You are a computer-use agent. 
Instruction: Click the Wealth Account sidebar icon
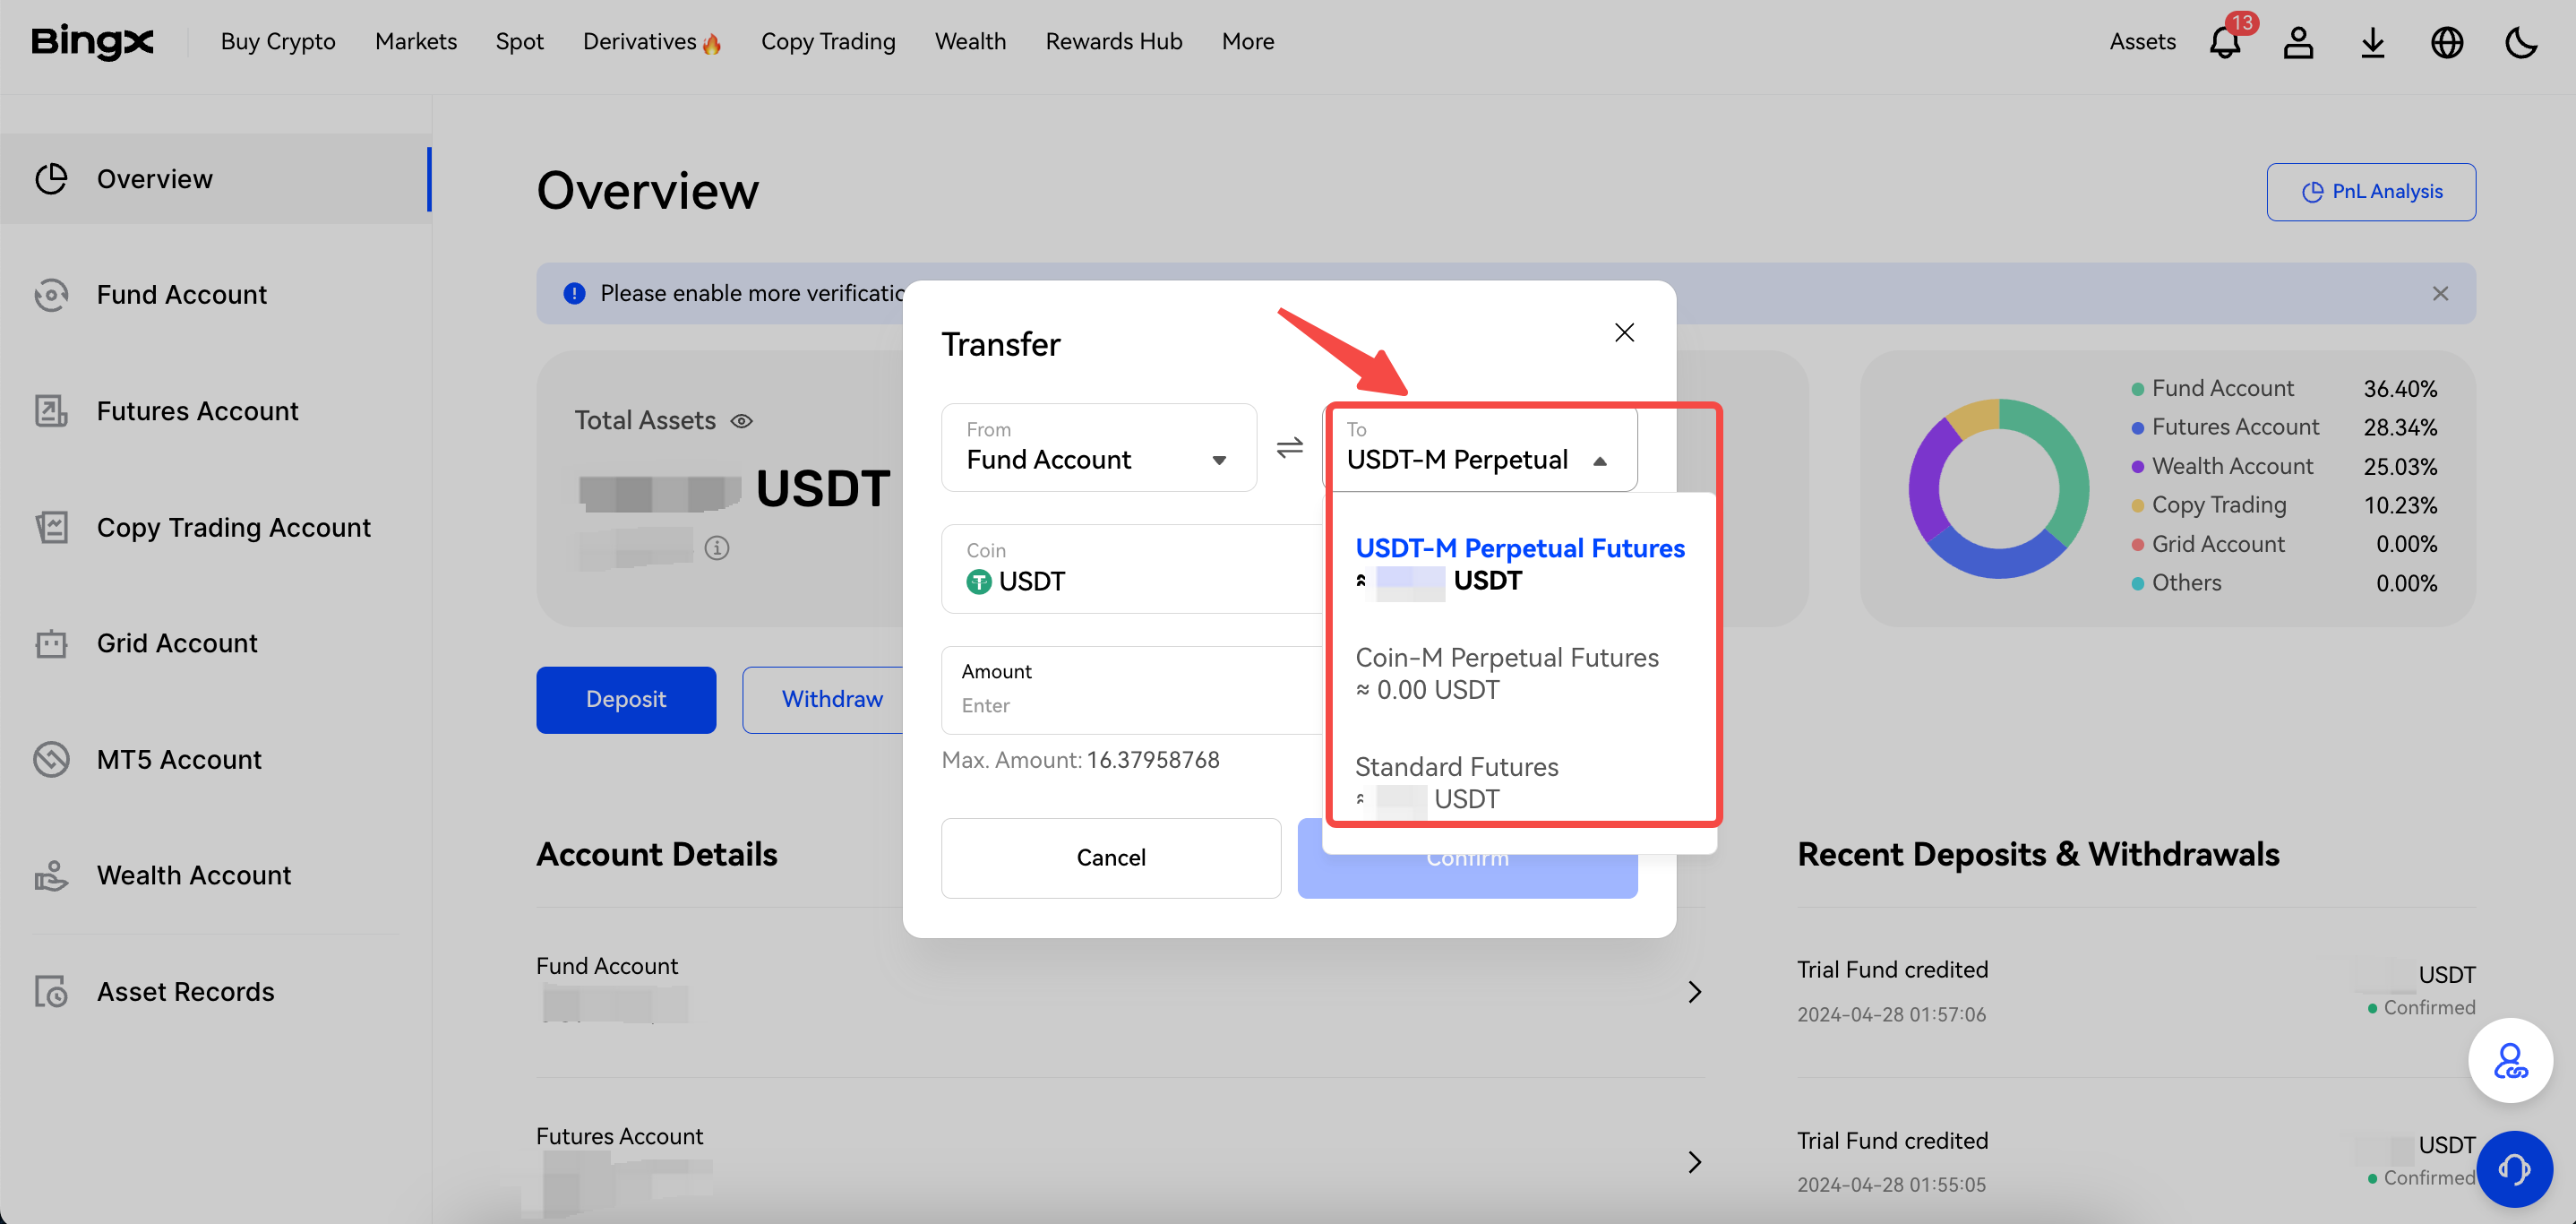[x=51, y=875]
